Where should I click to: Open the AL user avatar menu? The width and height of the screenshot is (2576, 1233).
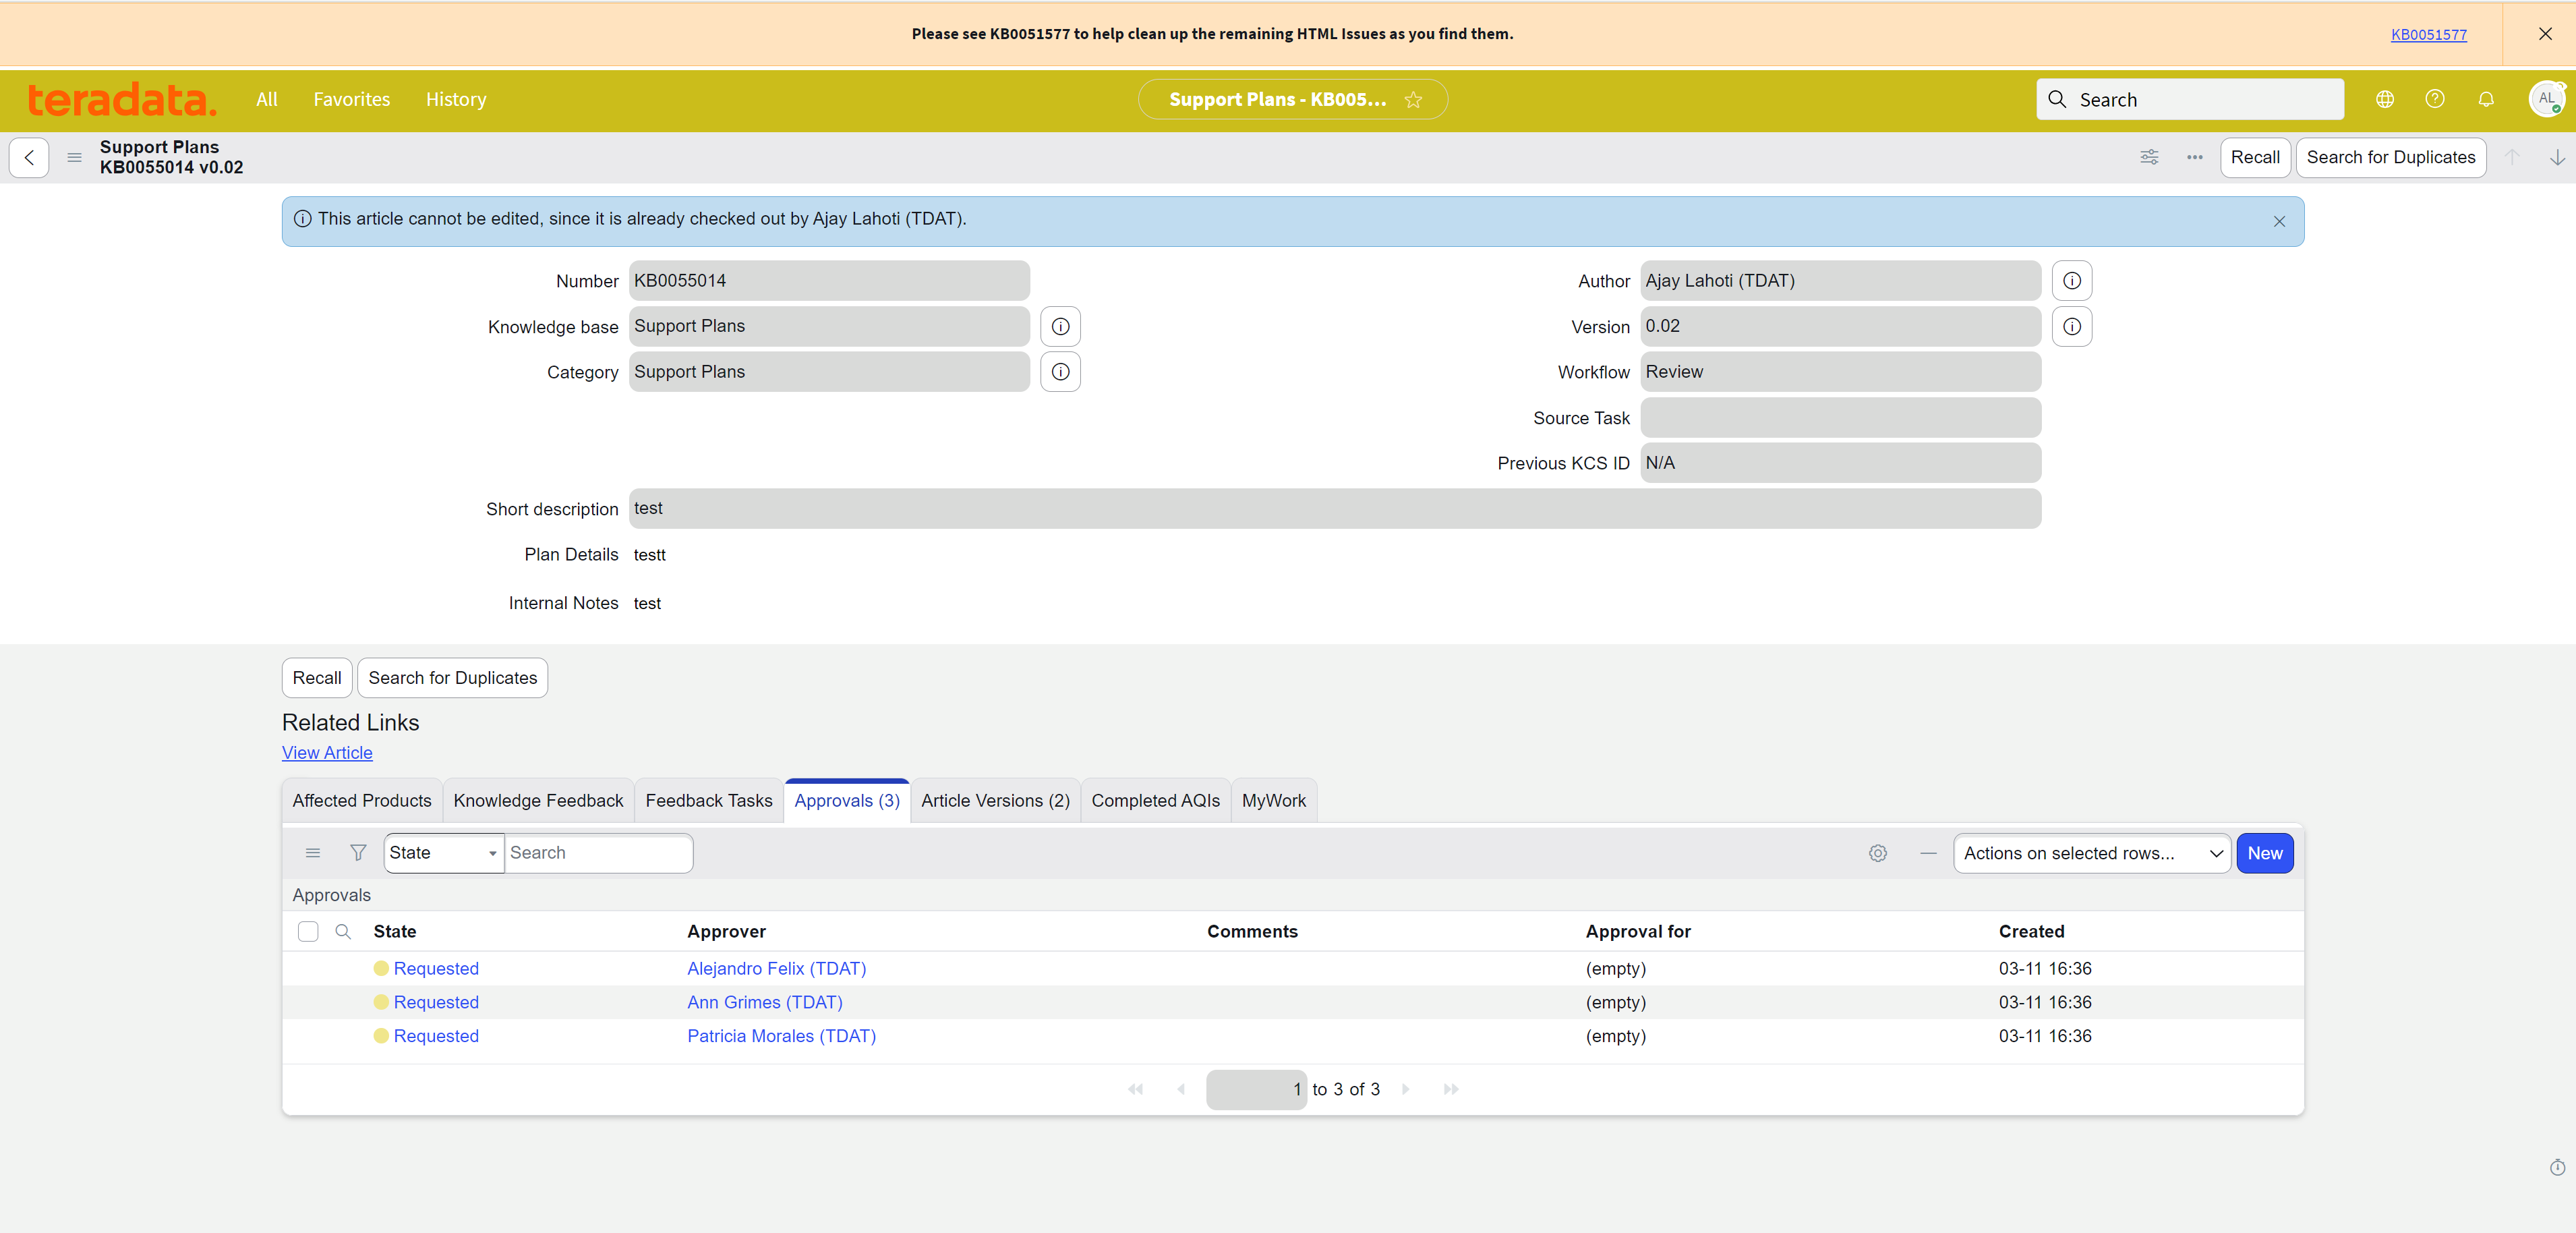tap(2546, 99)
